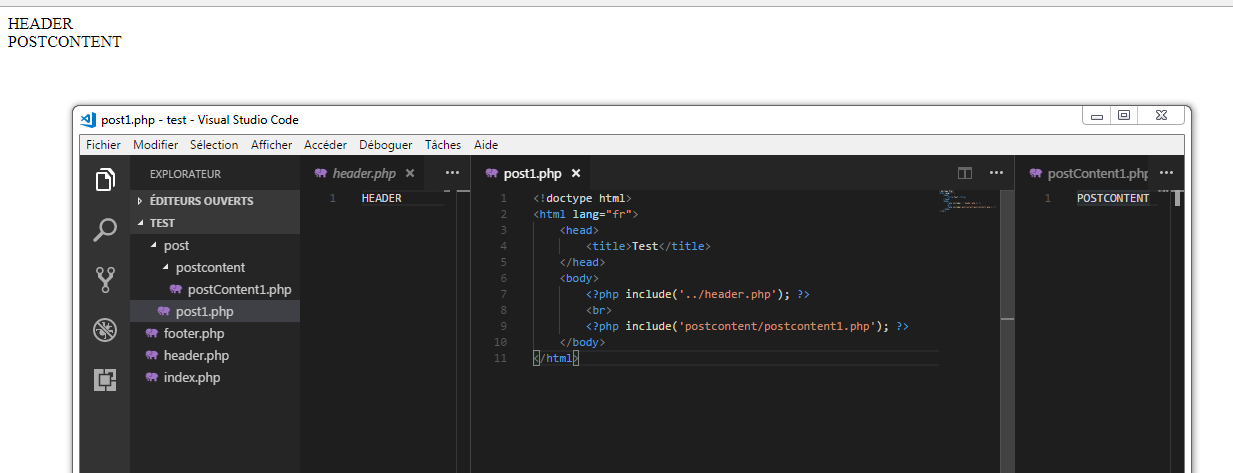This screenshot has height=473, width=1233.
Task: Collapse the TEST workspace section
Action: click(x=215, y=223)
